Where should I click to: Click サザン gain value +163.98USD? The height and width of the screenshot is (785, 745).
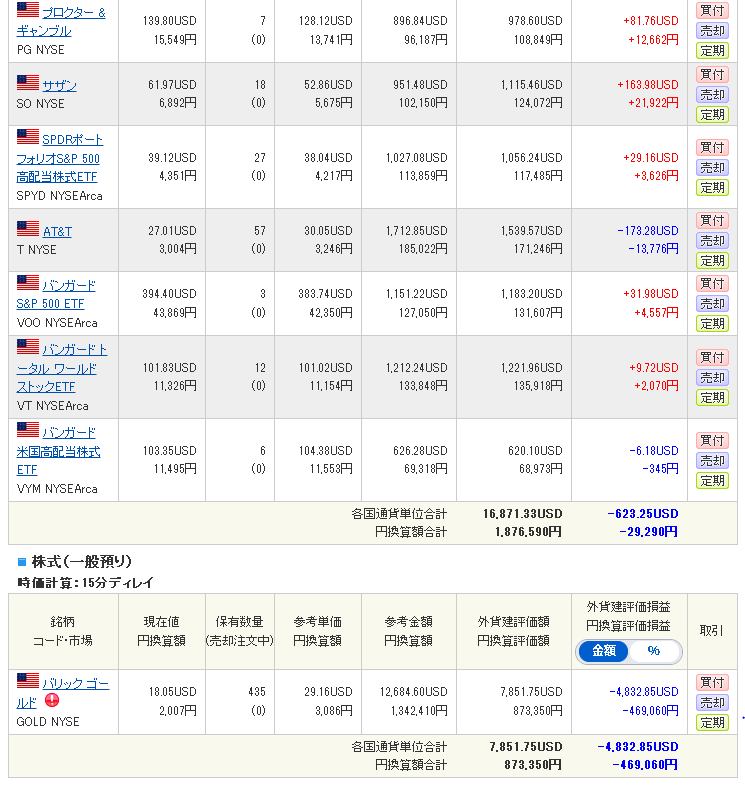648,85
